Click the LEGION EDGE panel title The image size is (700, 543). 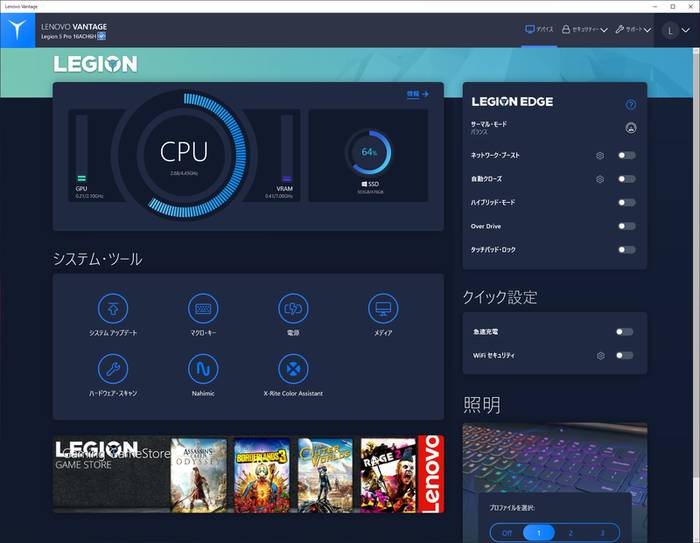click(x=512, y=102)
